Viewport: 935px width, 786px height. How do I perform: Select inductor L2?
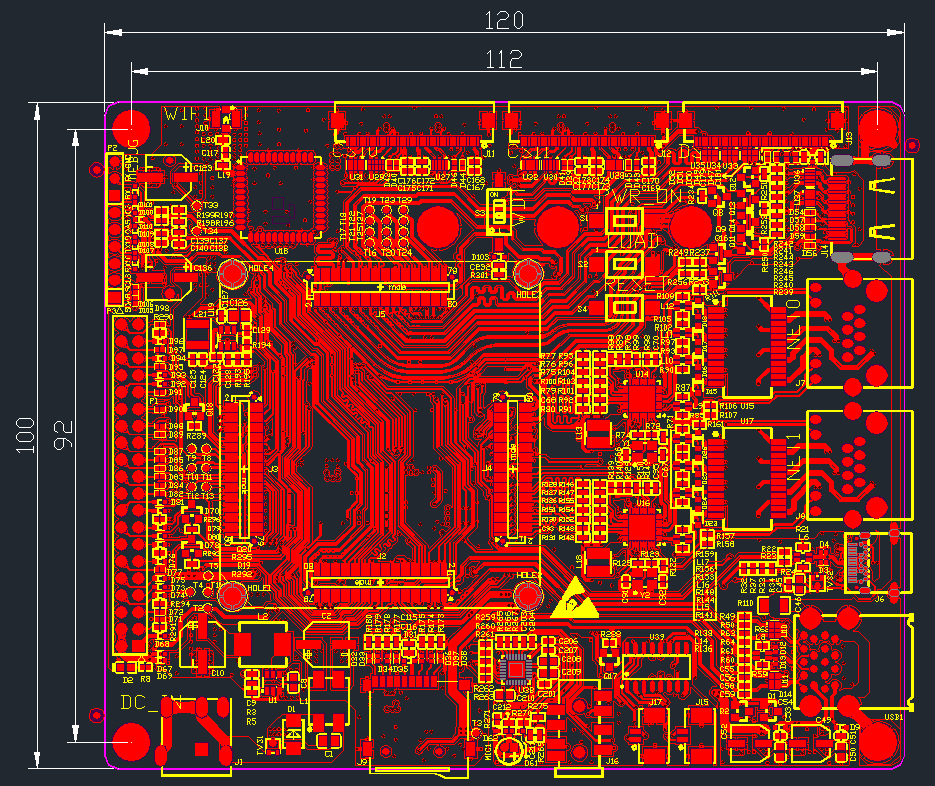[x=263, y=644]
